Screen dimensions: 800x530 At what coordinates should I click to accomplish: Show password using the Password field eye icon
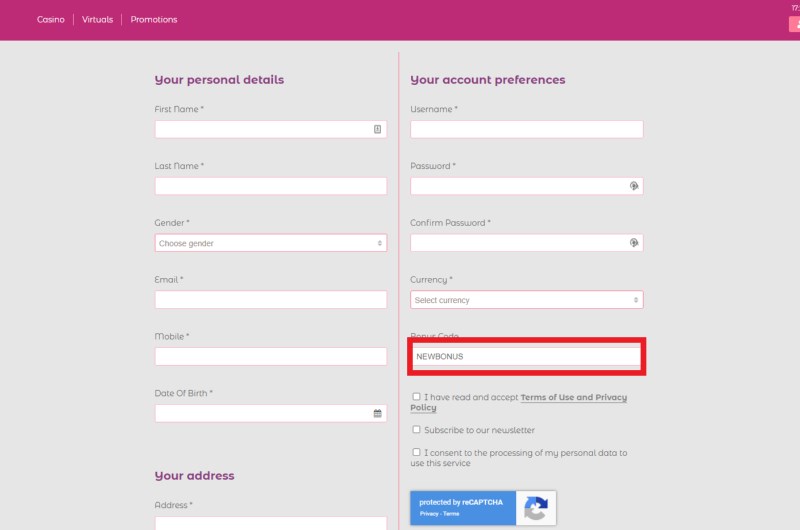point(634,186)
